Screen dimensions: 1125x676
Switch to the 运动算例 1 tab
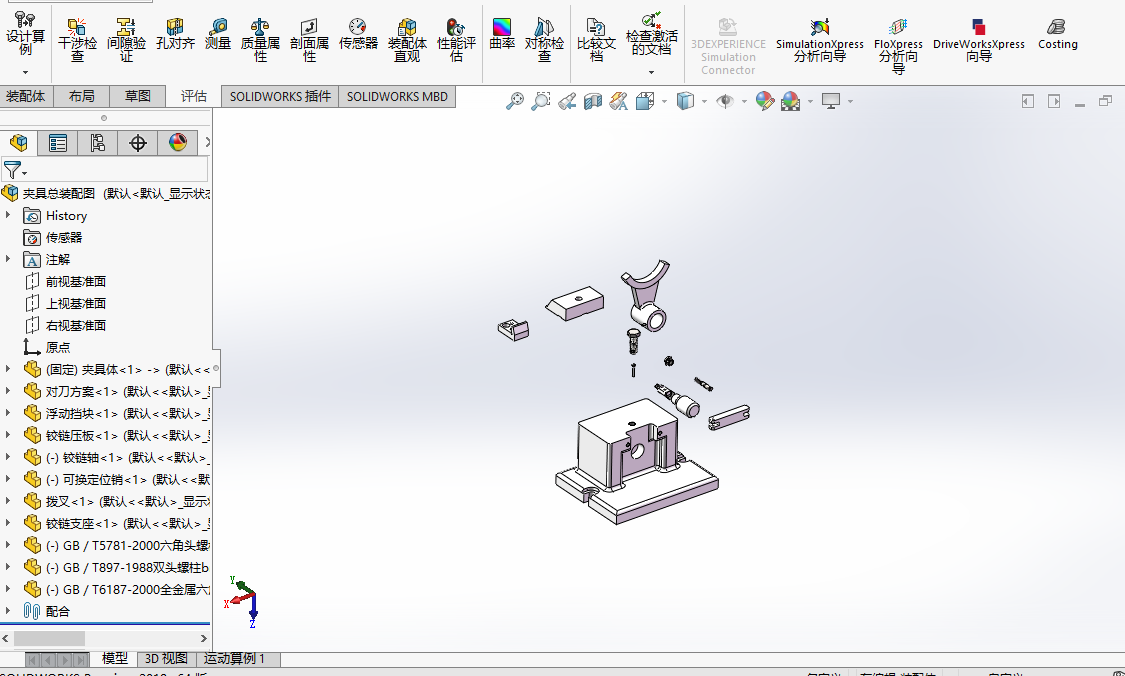(235, 659)
